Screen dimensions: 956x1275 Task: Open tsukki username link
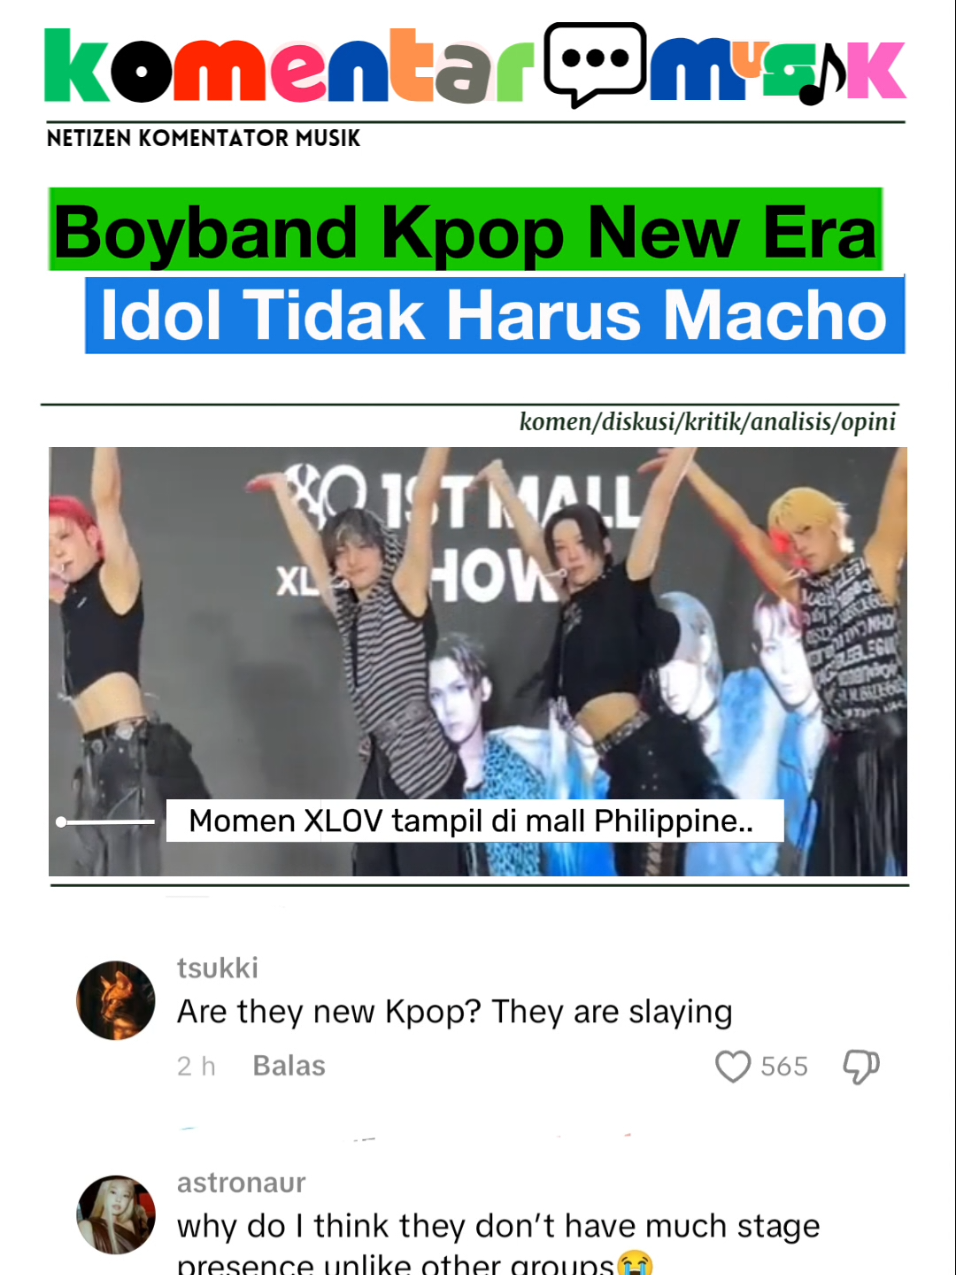click(x=218, y=968)
